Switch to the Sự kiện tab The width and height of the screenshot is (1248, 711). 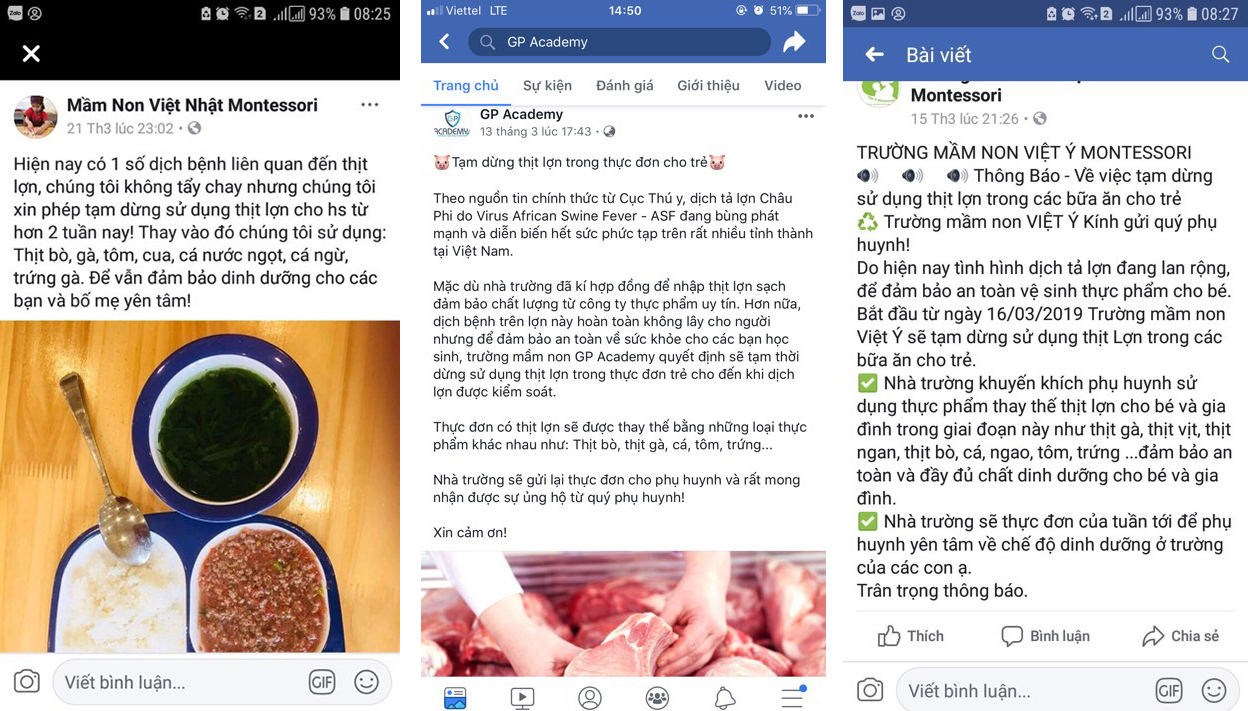547,86
